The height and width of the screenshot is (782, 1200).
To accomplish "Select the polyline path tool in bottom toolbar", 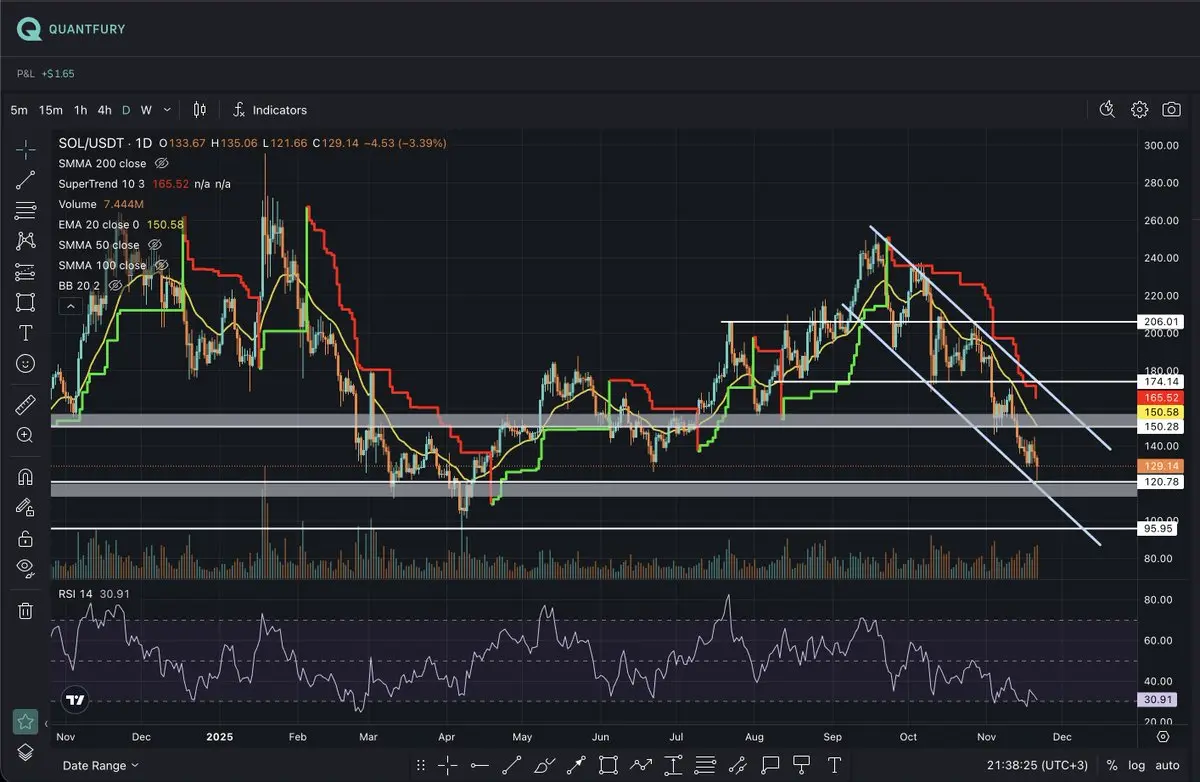I will click(x=641, y=766).
